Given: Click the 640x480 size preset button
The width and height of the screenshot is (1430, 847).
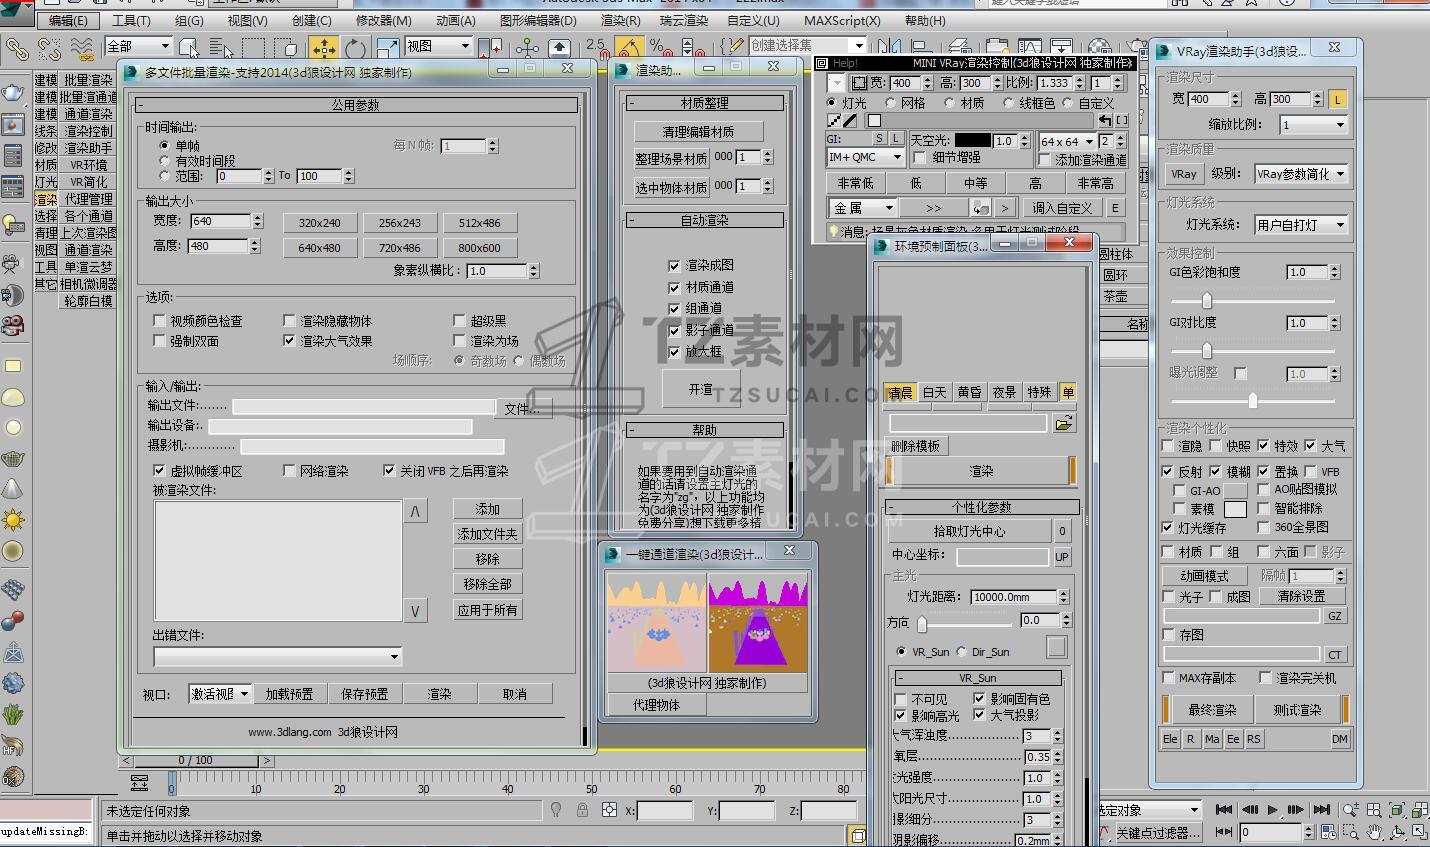Looking at the screenshot, I should pos(319,248).
